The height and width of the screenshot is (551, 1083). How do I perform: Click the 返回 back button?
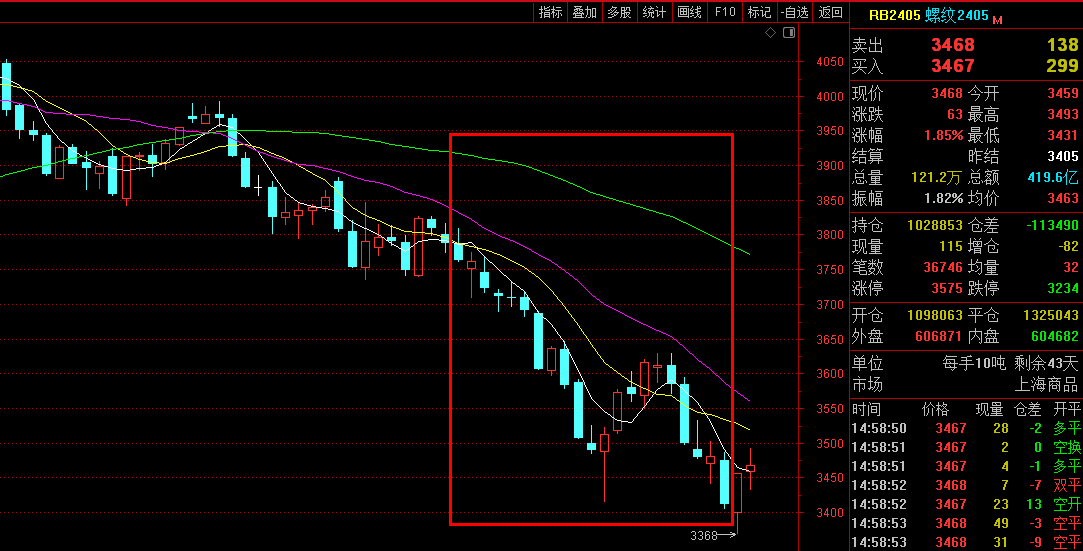(x=830, y=12)
